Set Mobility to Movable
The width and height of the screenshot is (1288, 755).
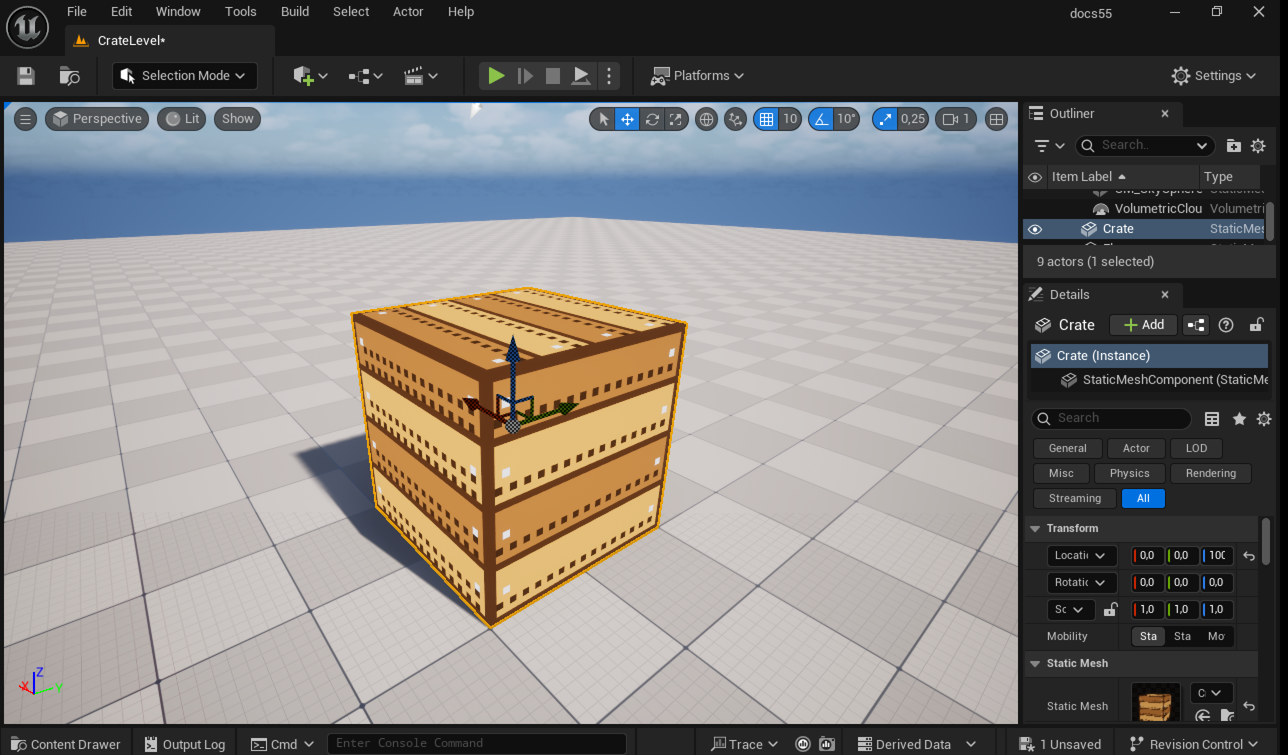[1217, 636]
